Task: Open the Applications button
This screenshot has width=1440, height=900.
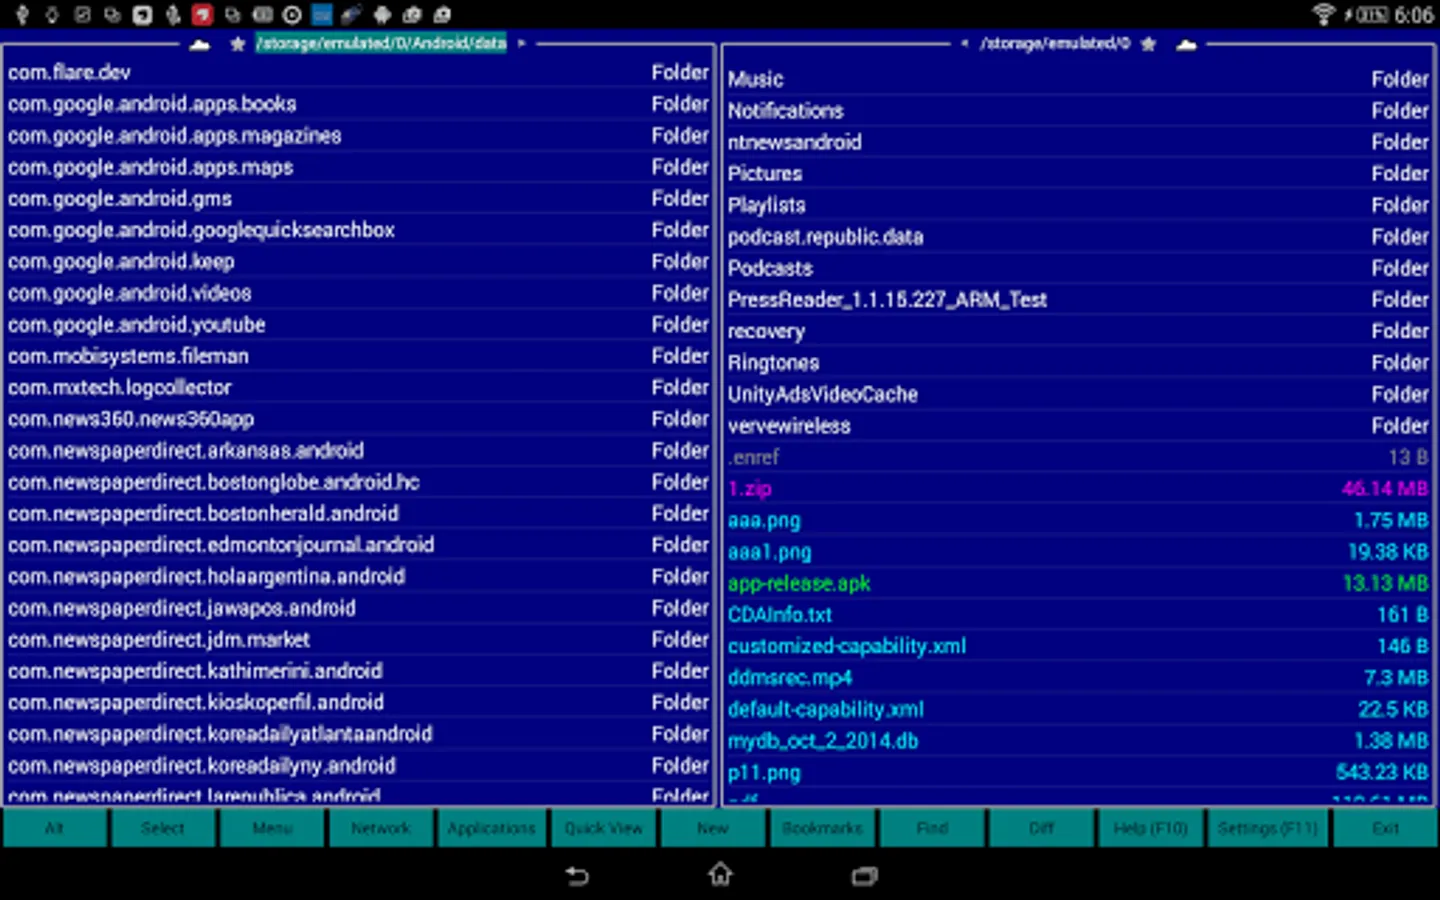Action: (x=491, y=828)
